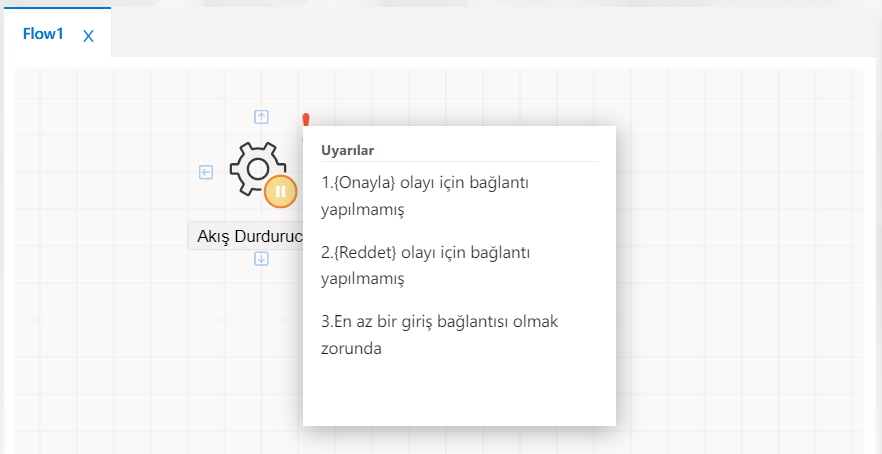The width and height of the screenshot is (882, 454).
Task: Click the Akış Durdurucu node label
Action: coord(245,236)
